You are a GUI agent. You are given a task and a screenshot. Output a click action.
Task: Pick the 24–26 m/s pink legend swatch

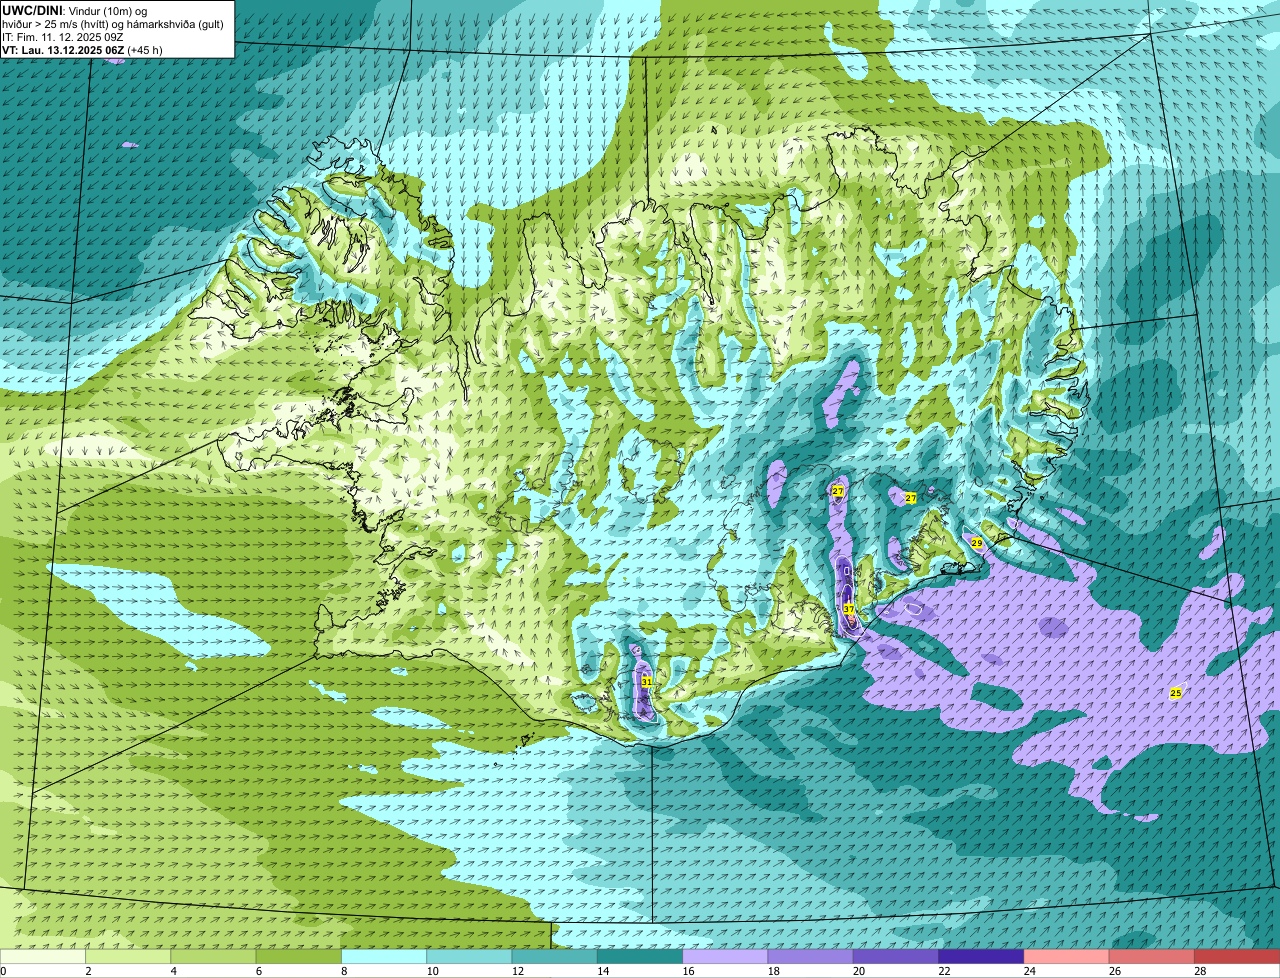tap(1067, 956)
